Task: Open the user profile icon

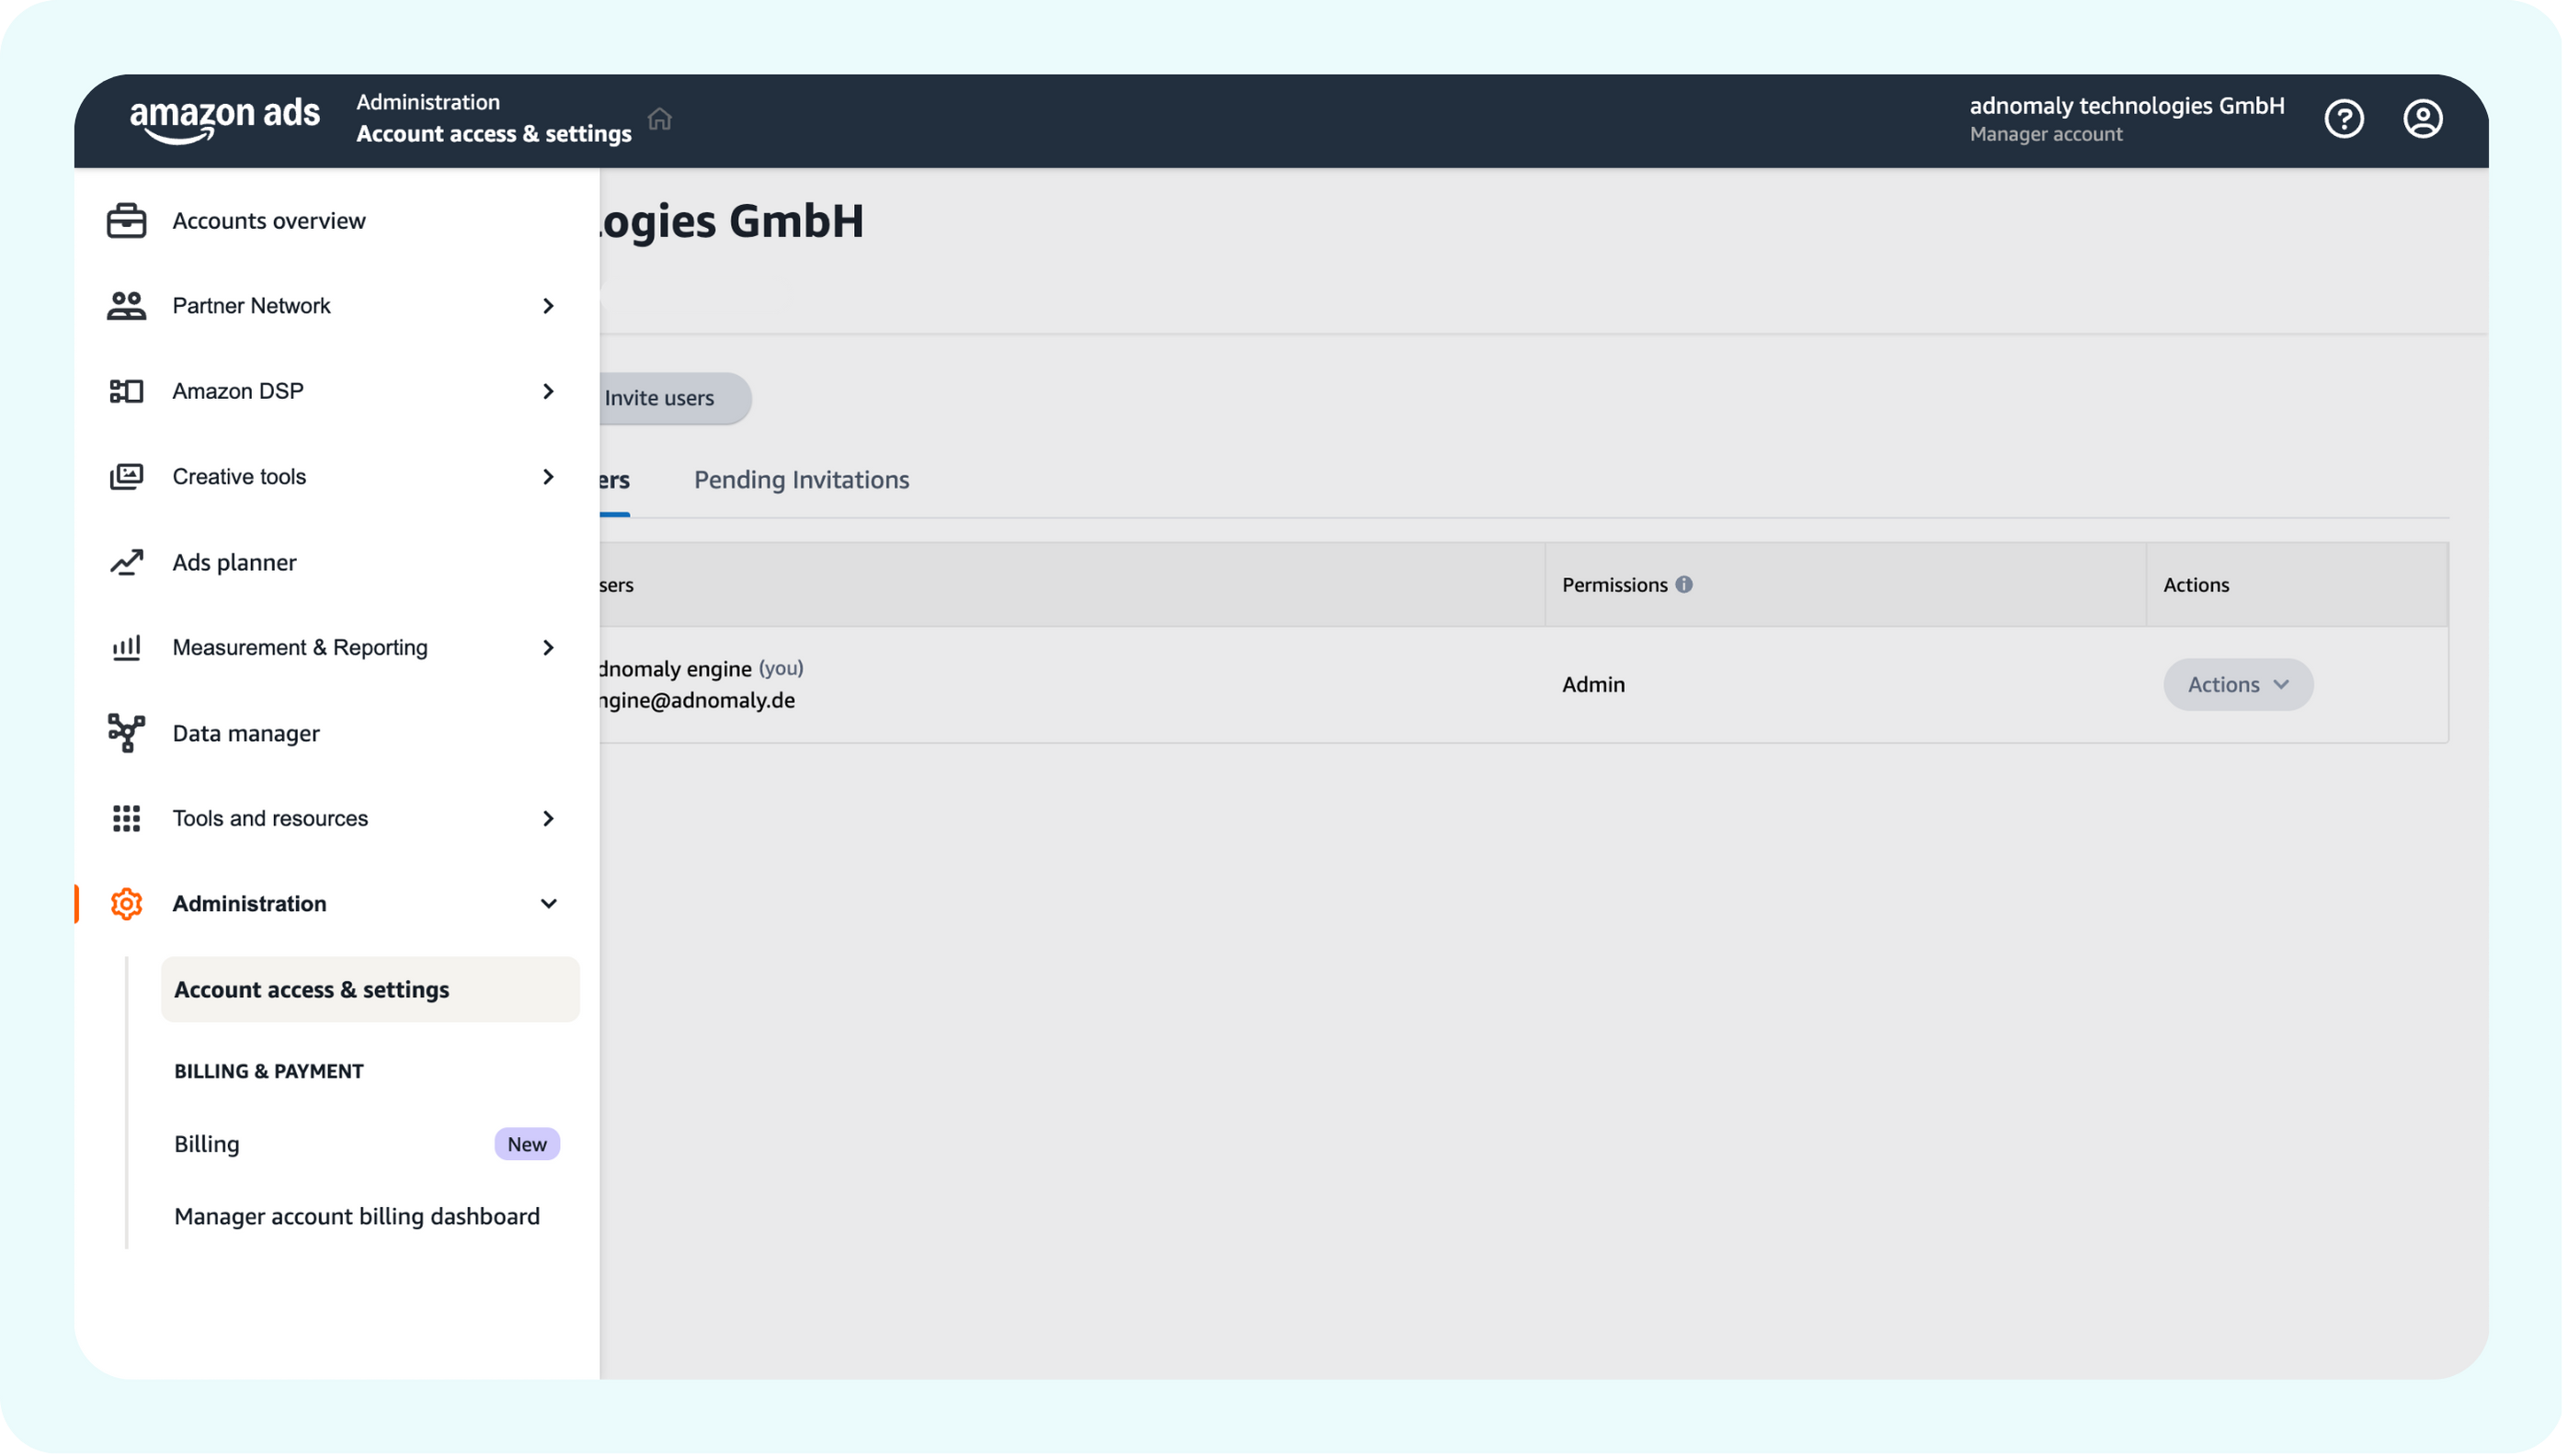Action: [x=2422, y=119]
